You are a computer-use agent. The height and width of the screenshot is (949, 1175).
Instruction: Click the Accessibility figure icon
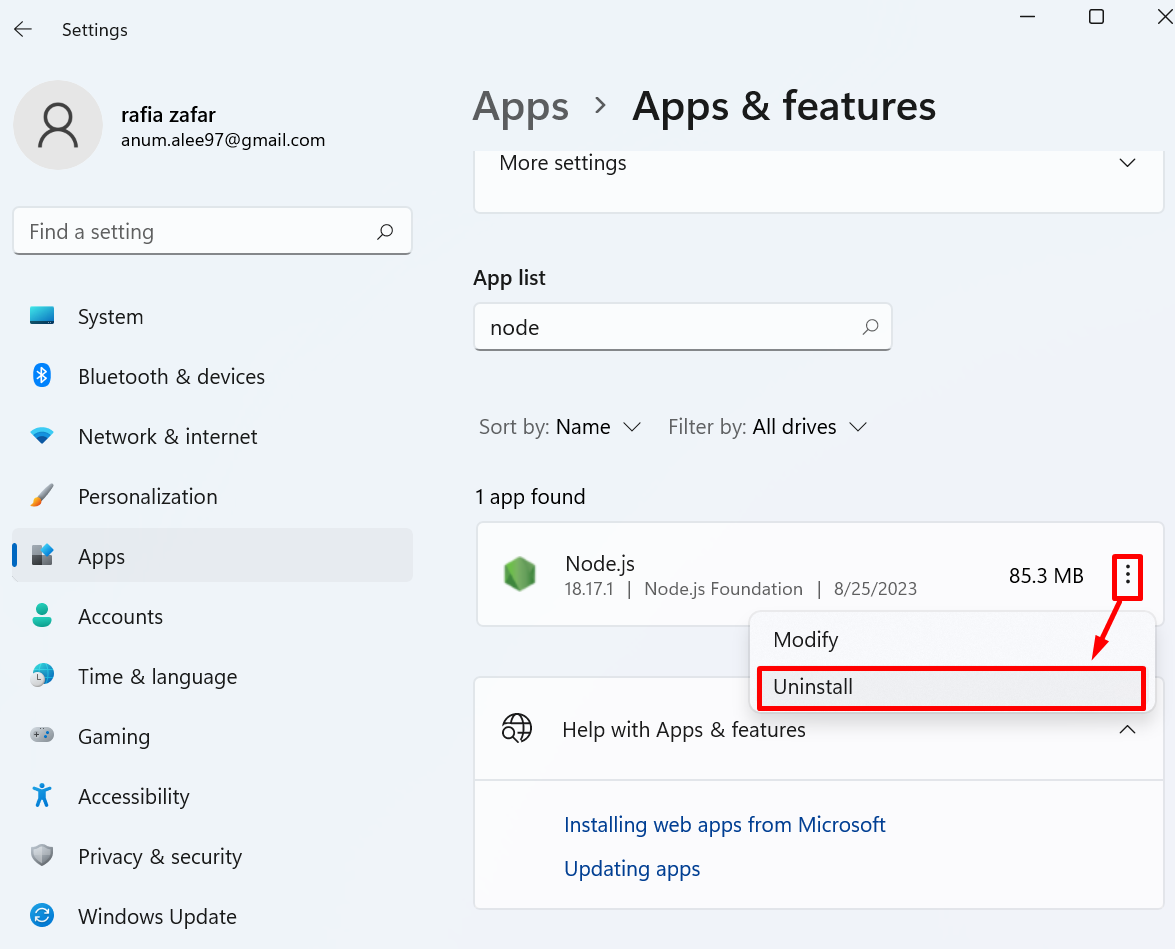pyautogui.click(x=42, y=795)
